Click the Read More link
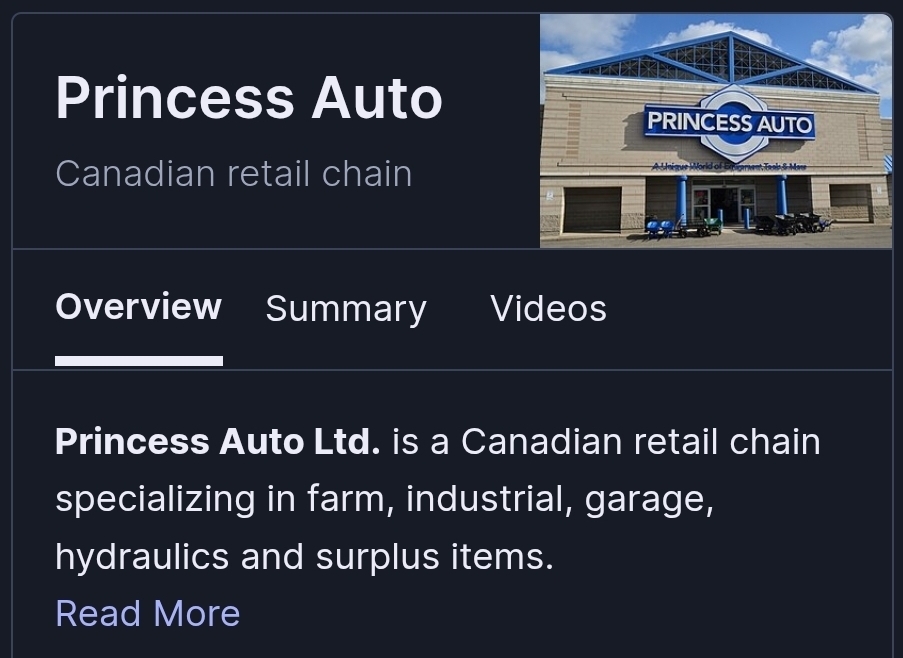The image size is (903, 658). [x=147, y=613]
